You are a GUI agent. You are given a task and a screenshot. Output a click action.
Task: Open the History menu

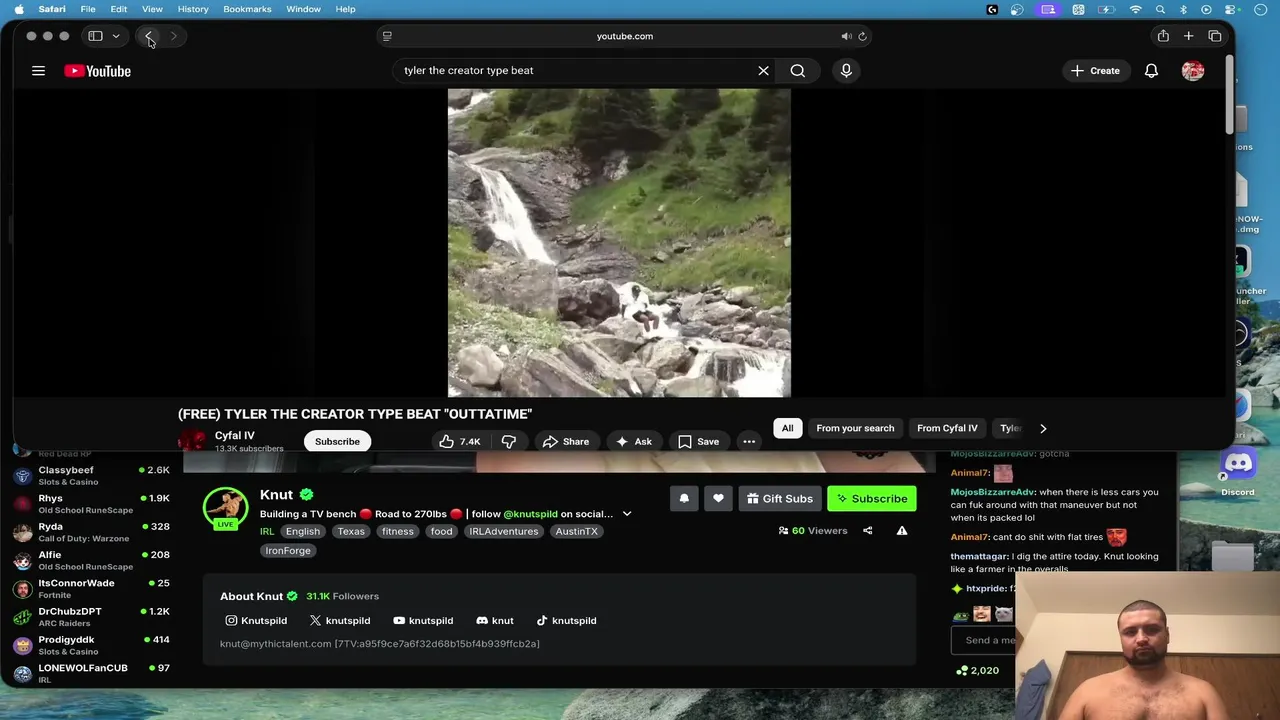point(193,9)
